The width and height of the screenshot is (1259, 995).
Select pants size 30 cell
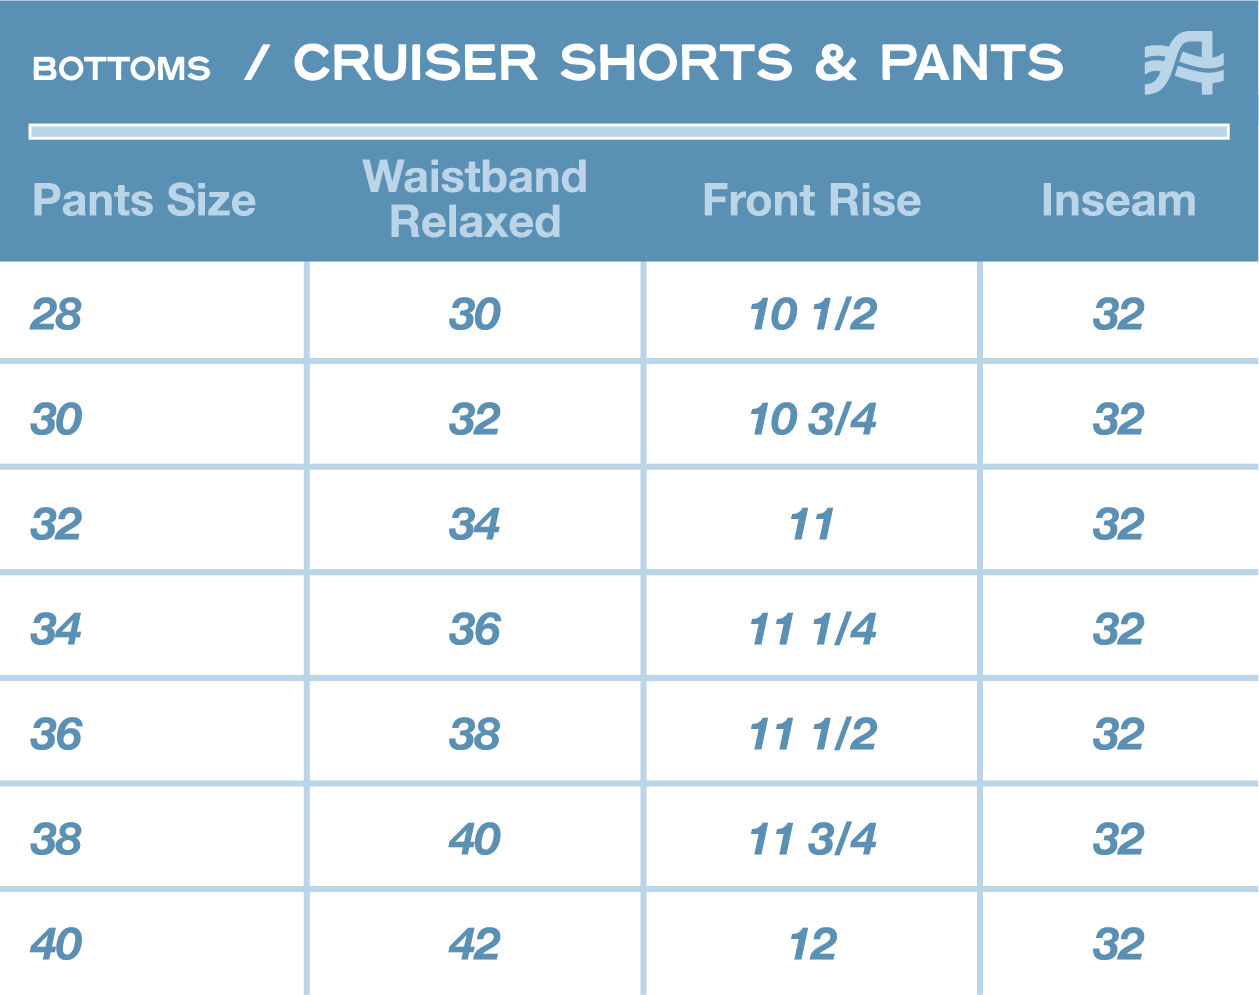point(56,419)
